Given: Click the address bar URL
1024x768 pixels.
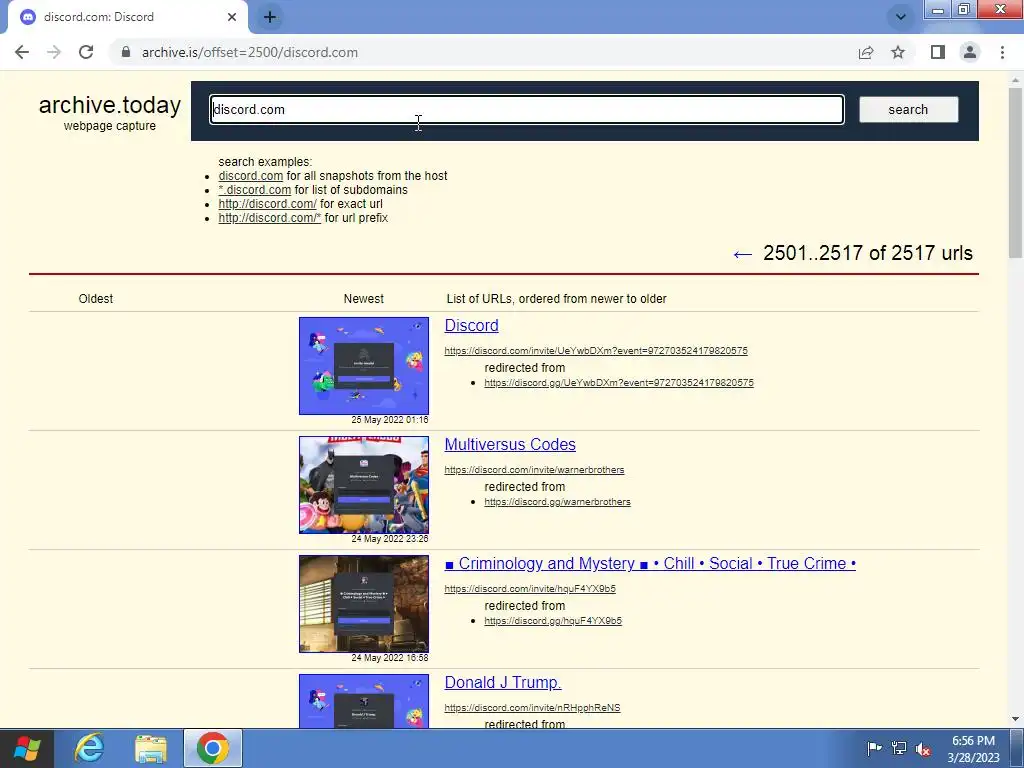Looking at the screenshot, I should [x=249, y=52].
